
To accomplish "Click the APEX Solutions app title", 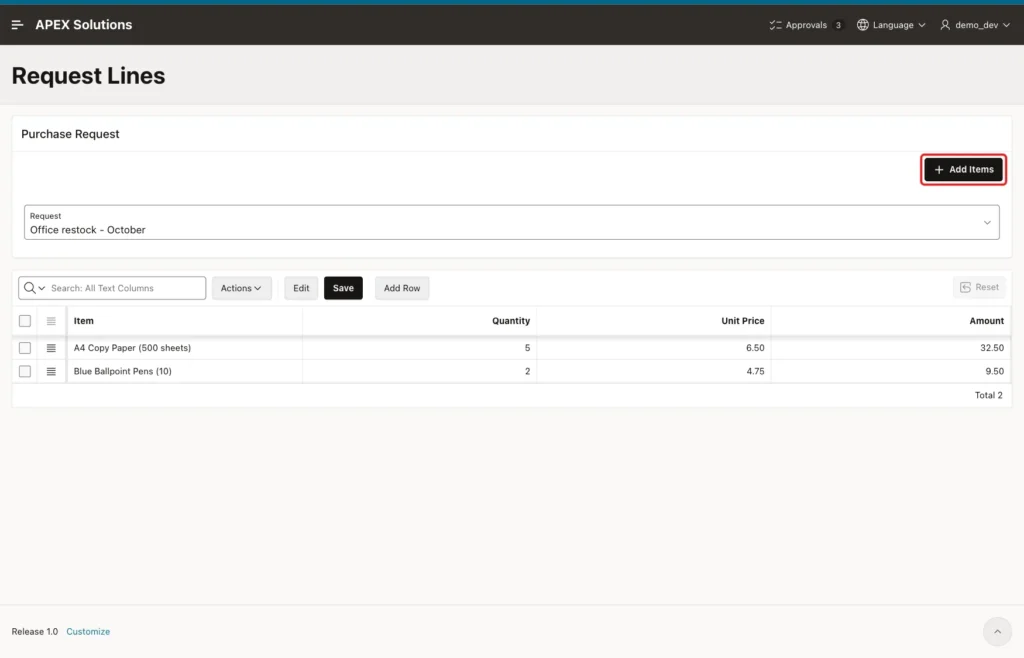I will 84,25.
